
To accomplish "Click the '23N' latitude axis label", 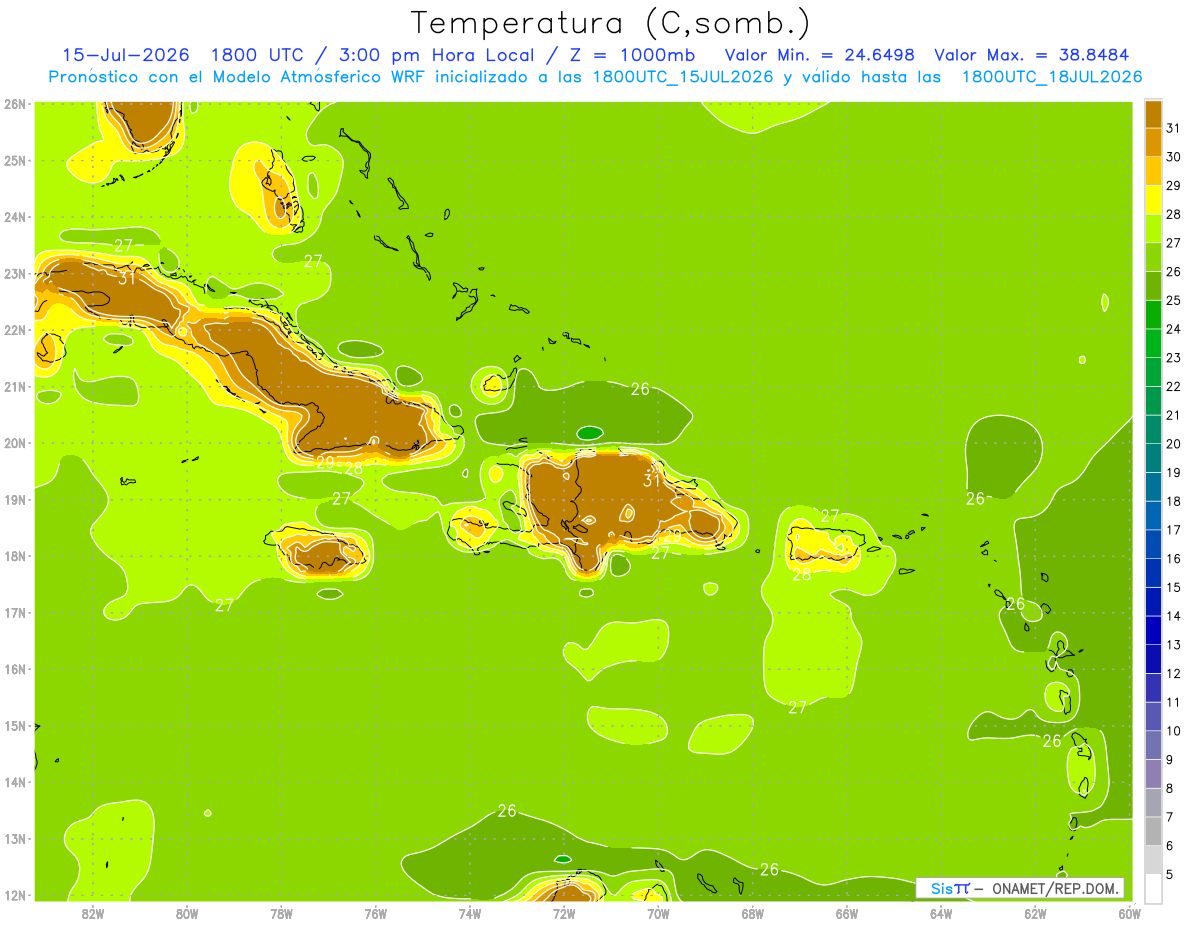I will (15, 273).
